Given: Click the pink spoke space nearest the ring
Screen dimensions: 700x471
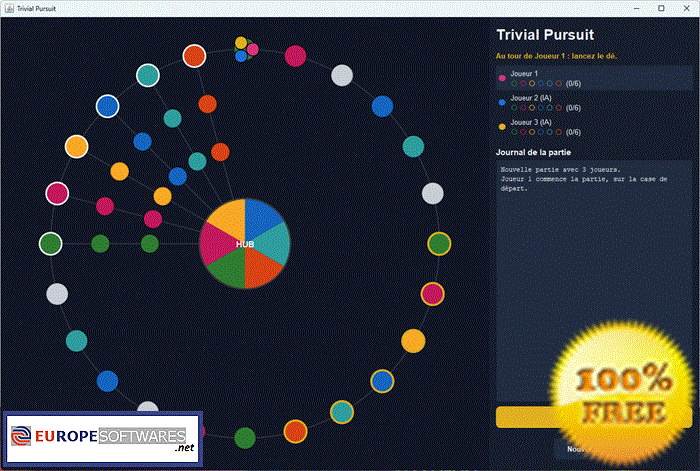Looking at the screenshot, I should point(105,206).
